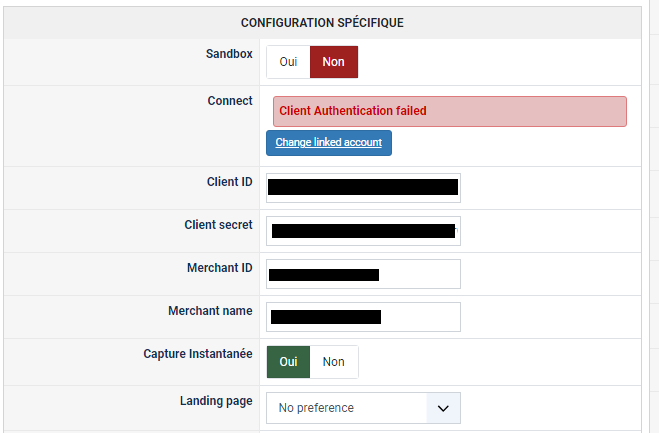Select Non for Sandbox option
This screenshot has height=433, width=659.
click(x=334, y=62)
